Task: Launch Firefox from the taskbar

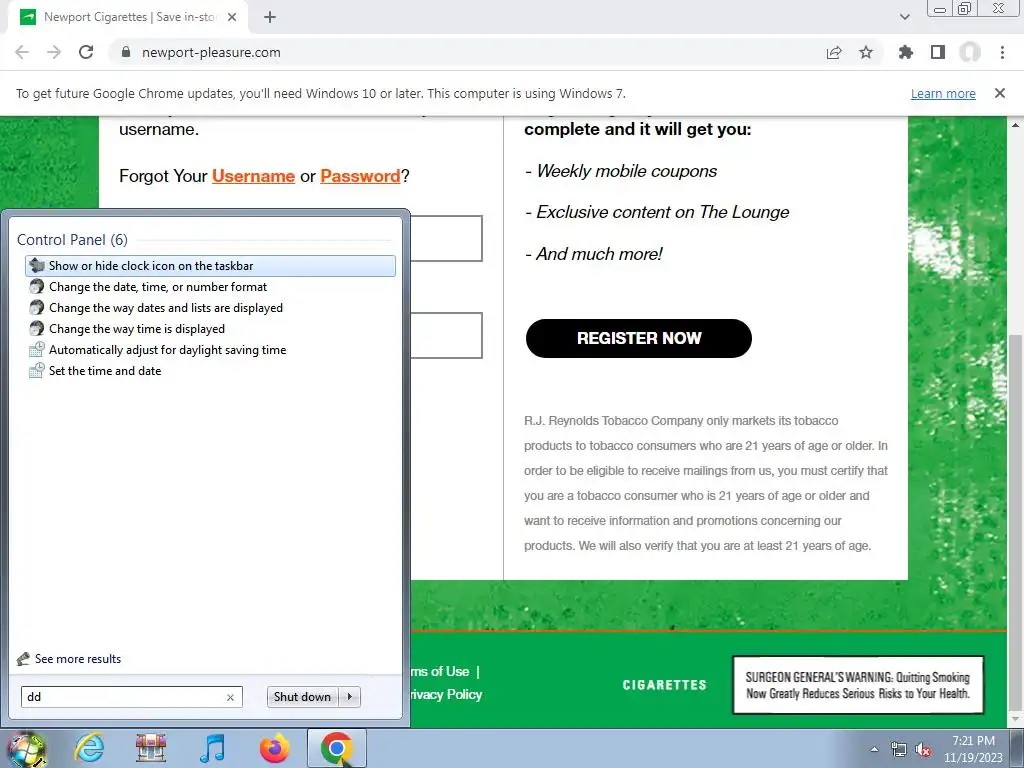Action: click(274, 748)
